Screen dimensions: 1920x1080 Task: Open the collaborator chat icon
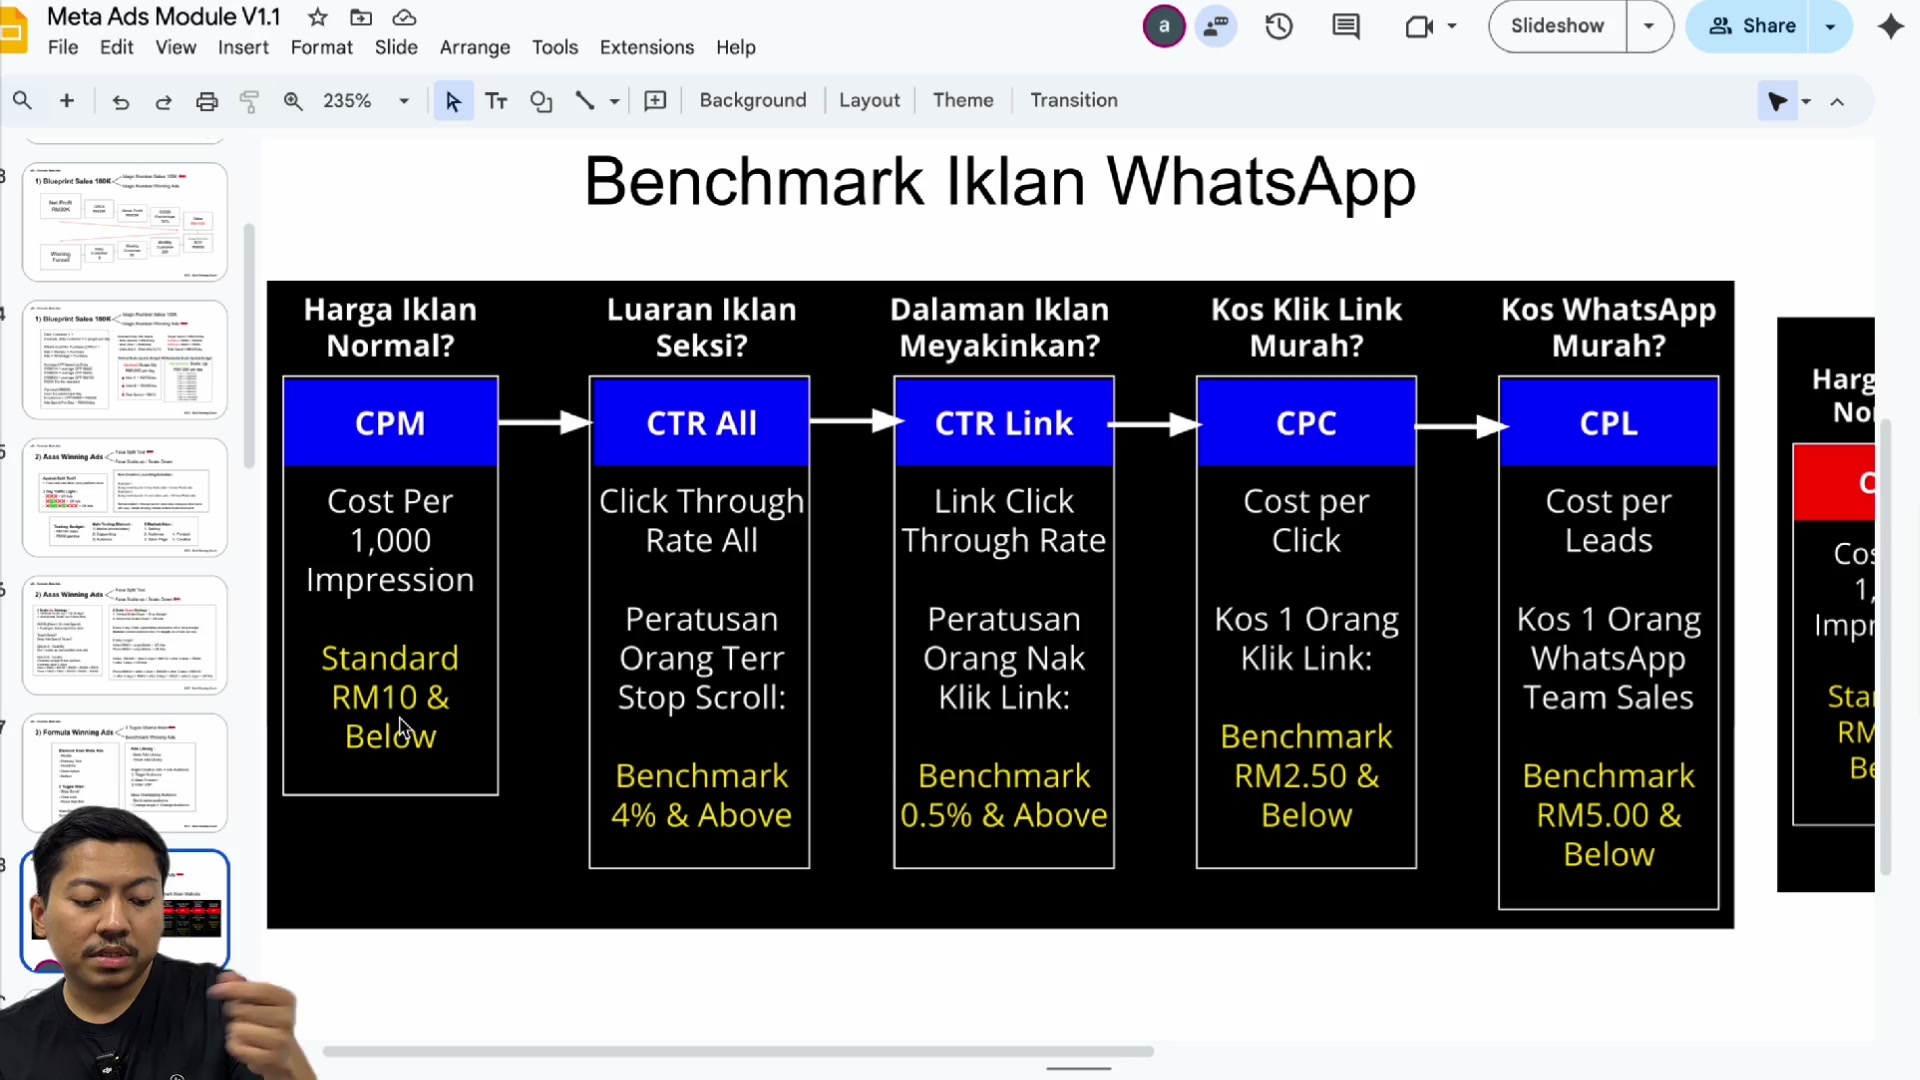(x=1216, y=26)
